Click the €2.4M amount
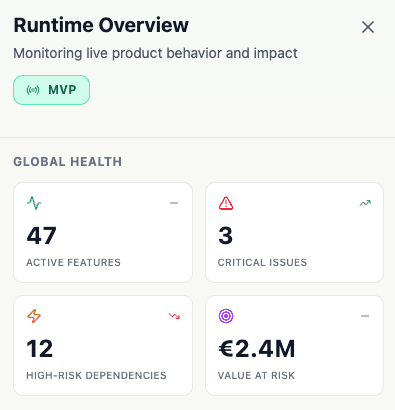This screenshot has height=410, width=395. [x=257, y=349]
